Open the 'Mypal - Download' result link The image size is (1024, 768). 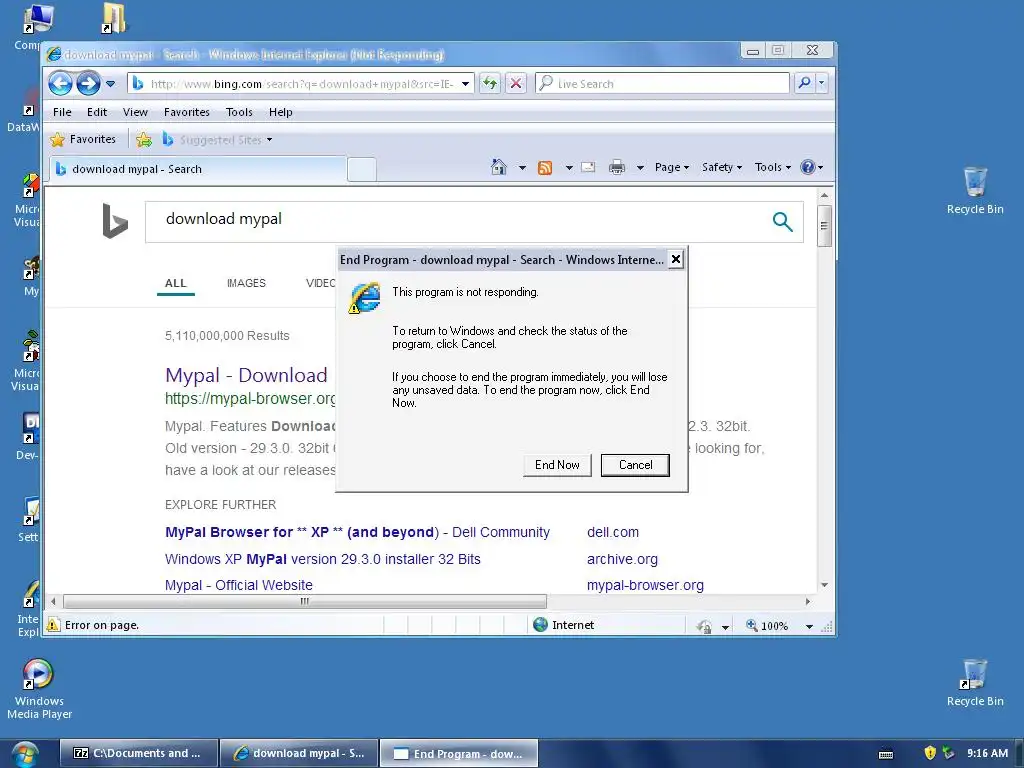coord(246,375)
